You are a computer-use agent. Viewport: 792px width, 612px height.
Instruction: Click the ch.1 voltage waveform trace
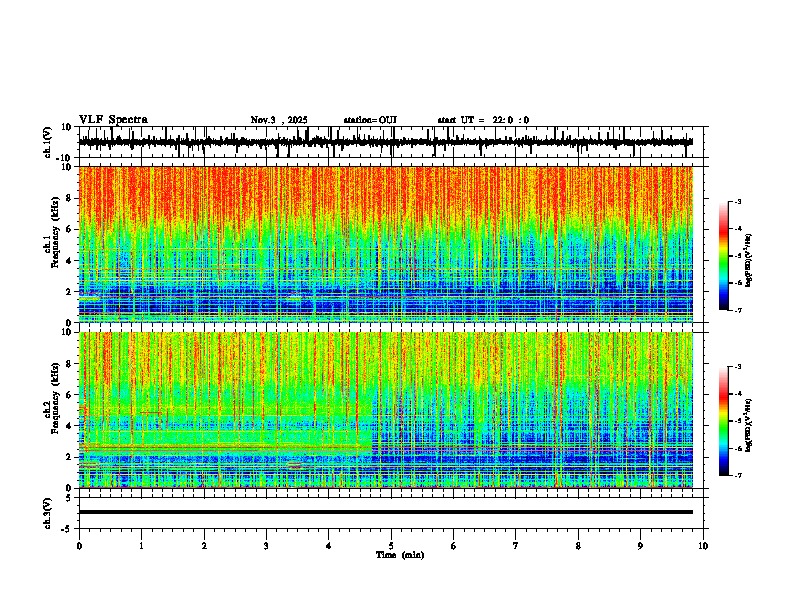[x=386, y=142]
